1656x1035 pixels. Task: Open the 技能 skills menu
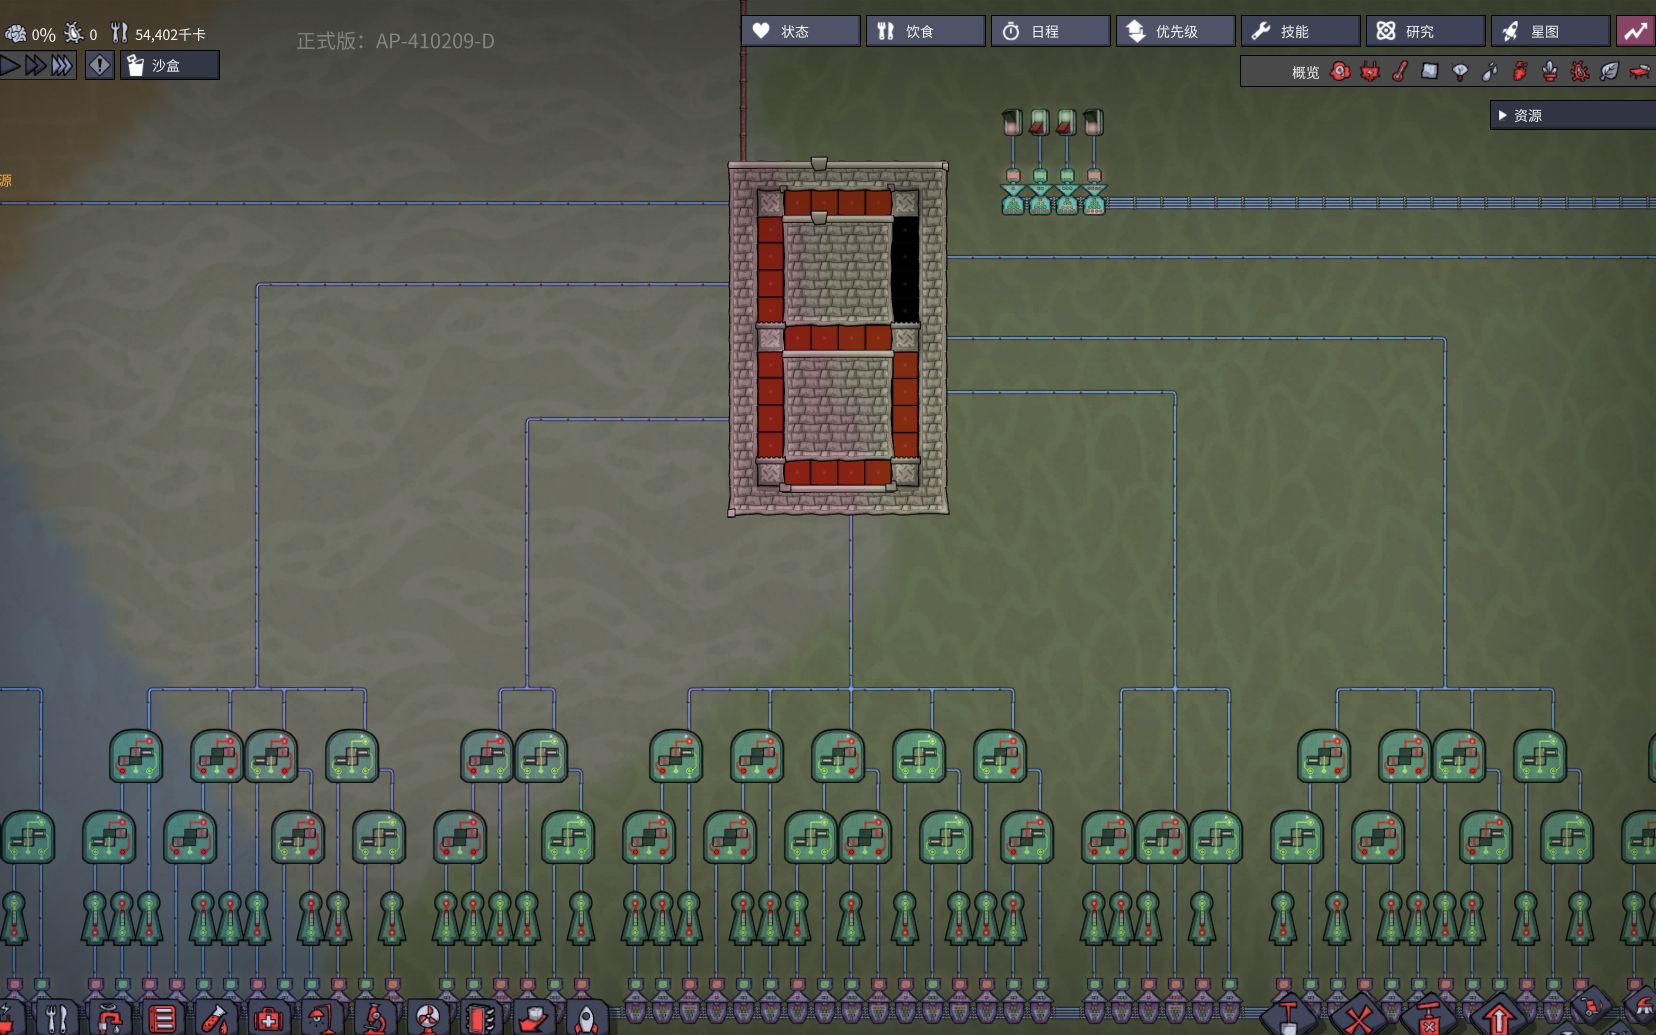(x=1300, y=31)
